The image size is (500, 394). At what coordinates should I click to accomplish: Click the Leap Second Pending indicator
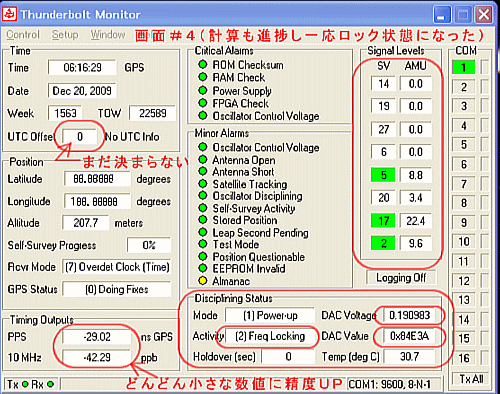pyautogui.click(x=202, y=232)
